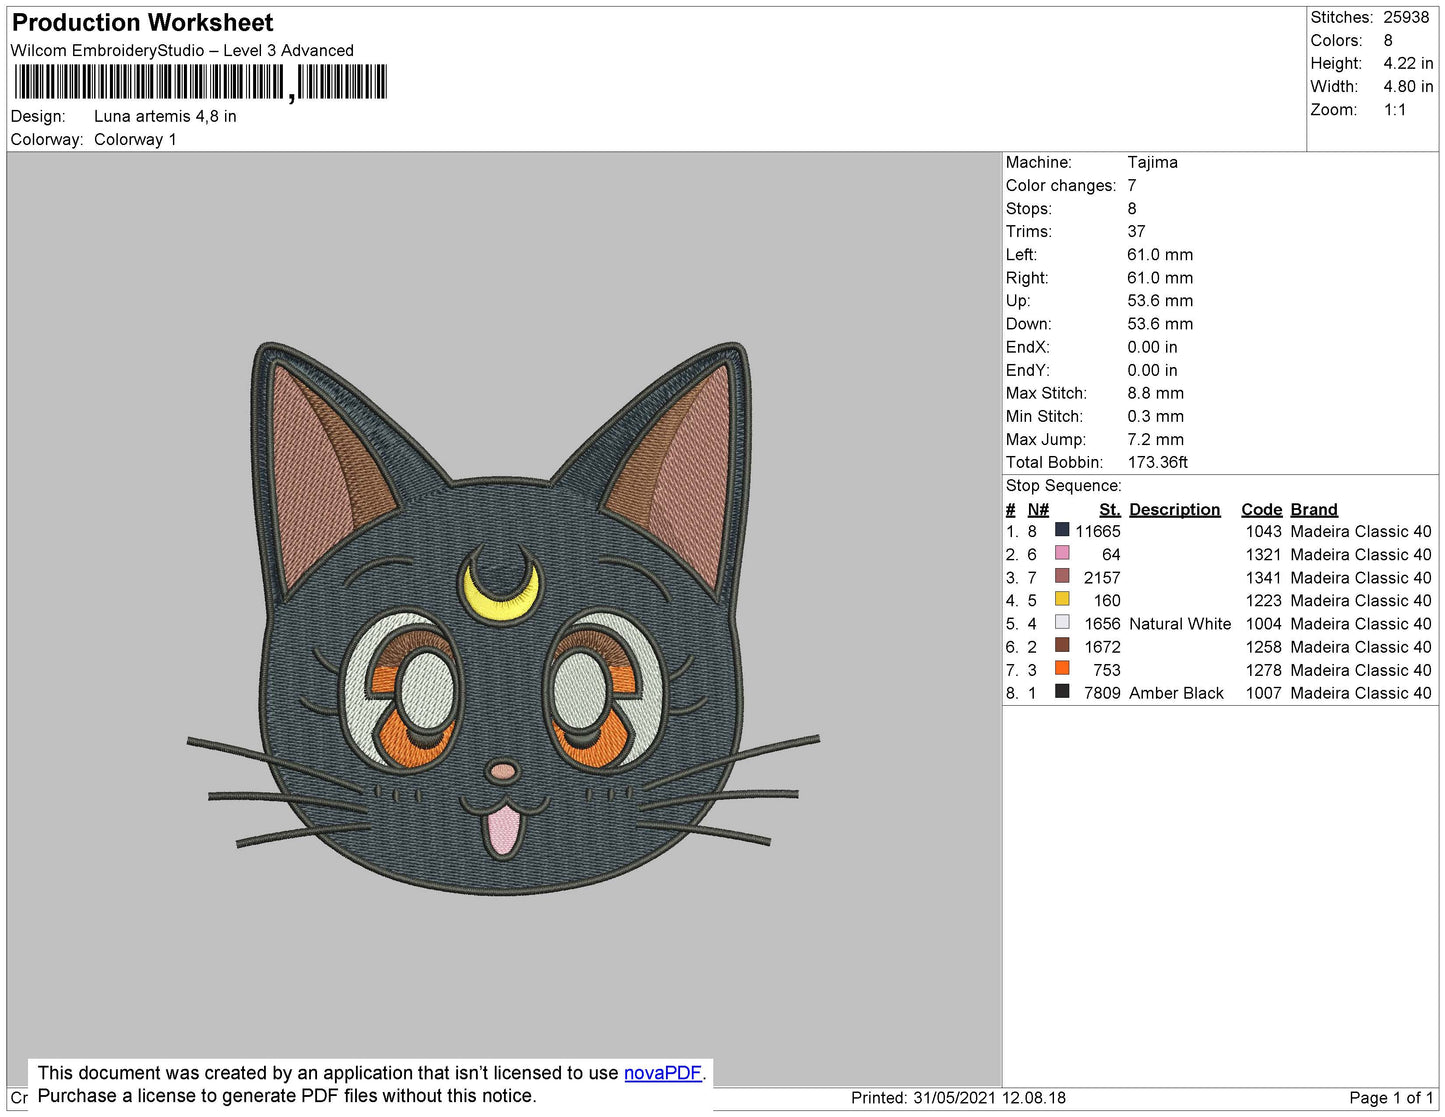This screenshot has height=1117, width=1445.
Task: Click the Brand column header
Action: [1313, 509]
